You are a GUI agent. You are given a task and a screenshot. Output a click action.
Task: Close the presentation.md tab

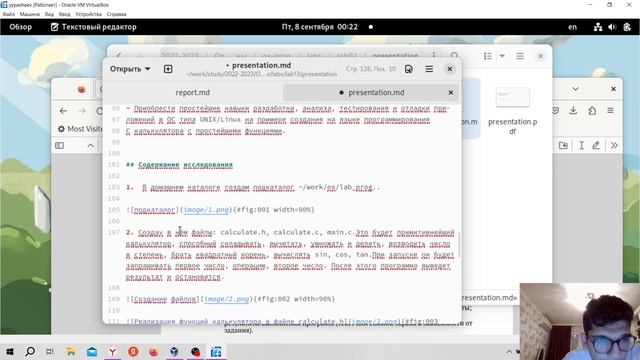[451, 93]
